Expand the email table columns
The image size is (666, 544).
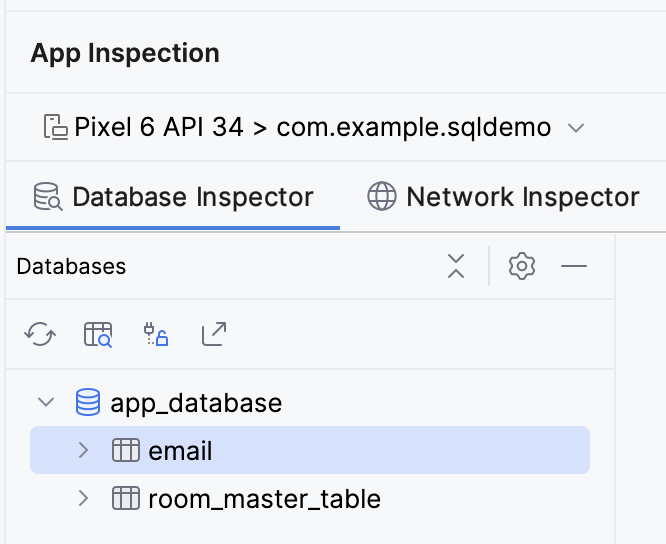click(84, 451)
